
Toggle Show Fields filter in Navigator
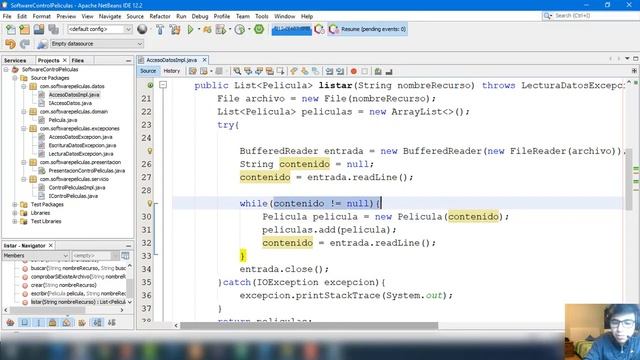click(x=24, y=323)
